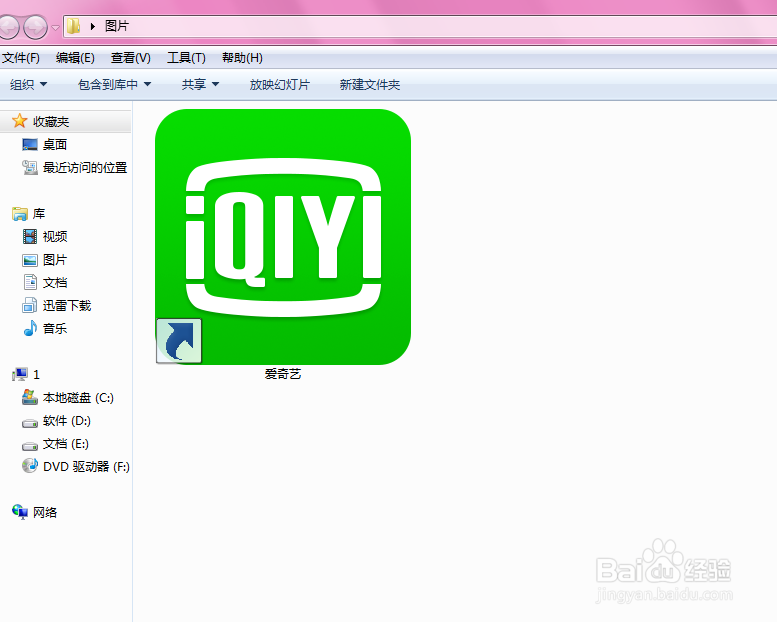Viewport: 777px width, 622px height.
Task: Open the 音乐 library
Action: pos(55,328)
